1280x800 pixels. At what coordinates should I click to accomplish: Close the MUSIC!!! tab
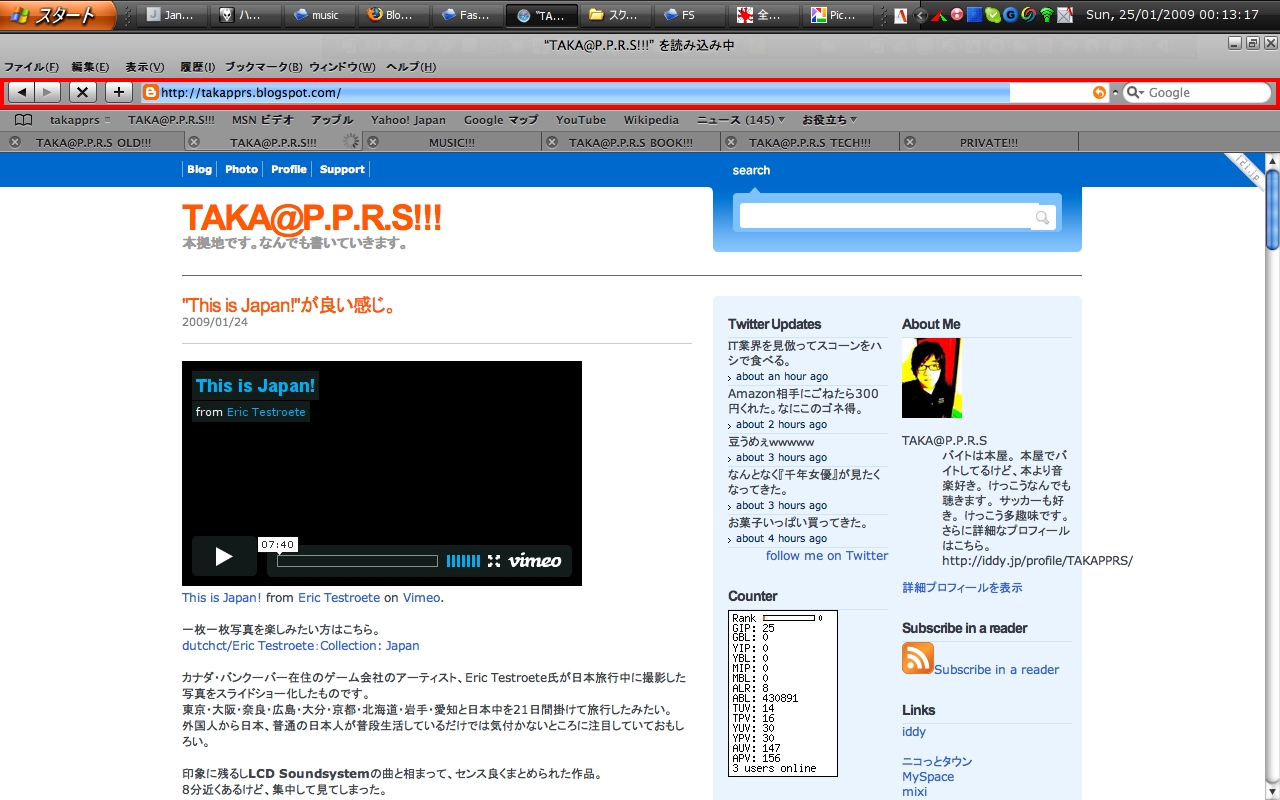point(373,142)
